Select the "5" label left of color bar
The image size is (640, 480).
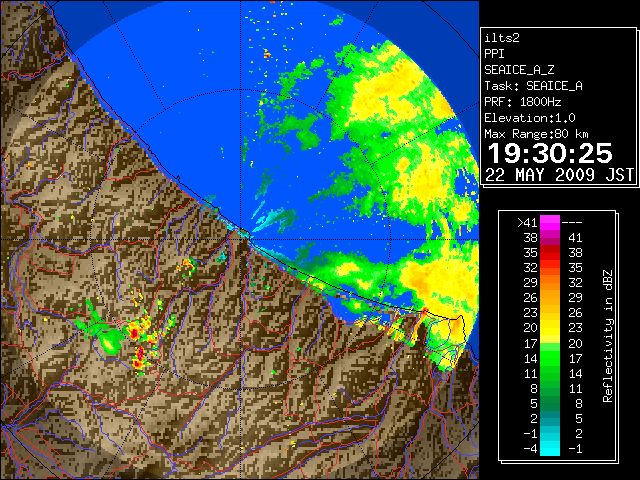(x=534, y=403)
